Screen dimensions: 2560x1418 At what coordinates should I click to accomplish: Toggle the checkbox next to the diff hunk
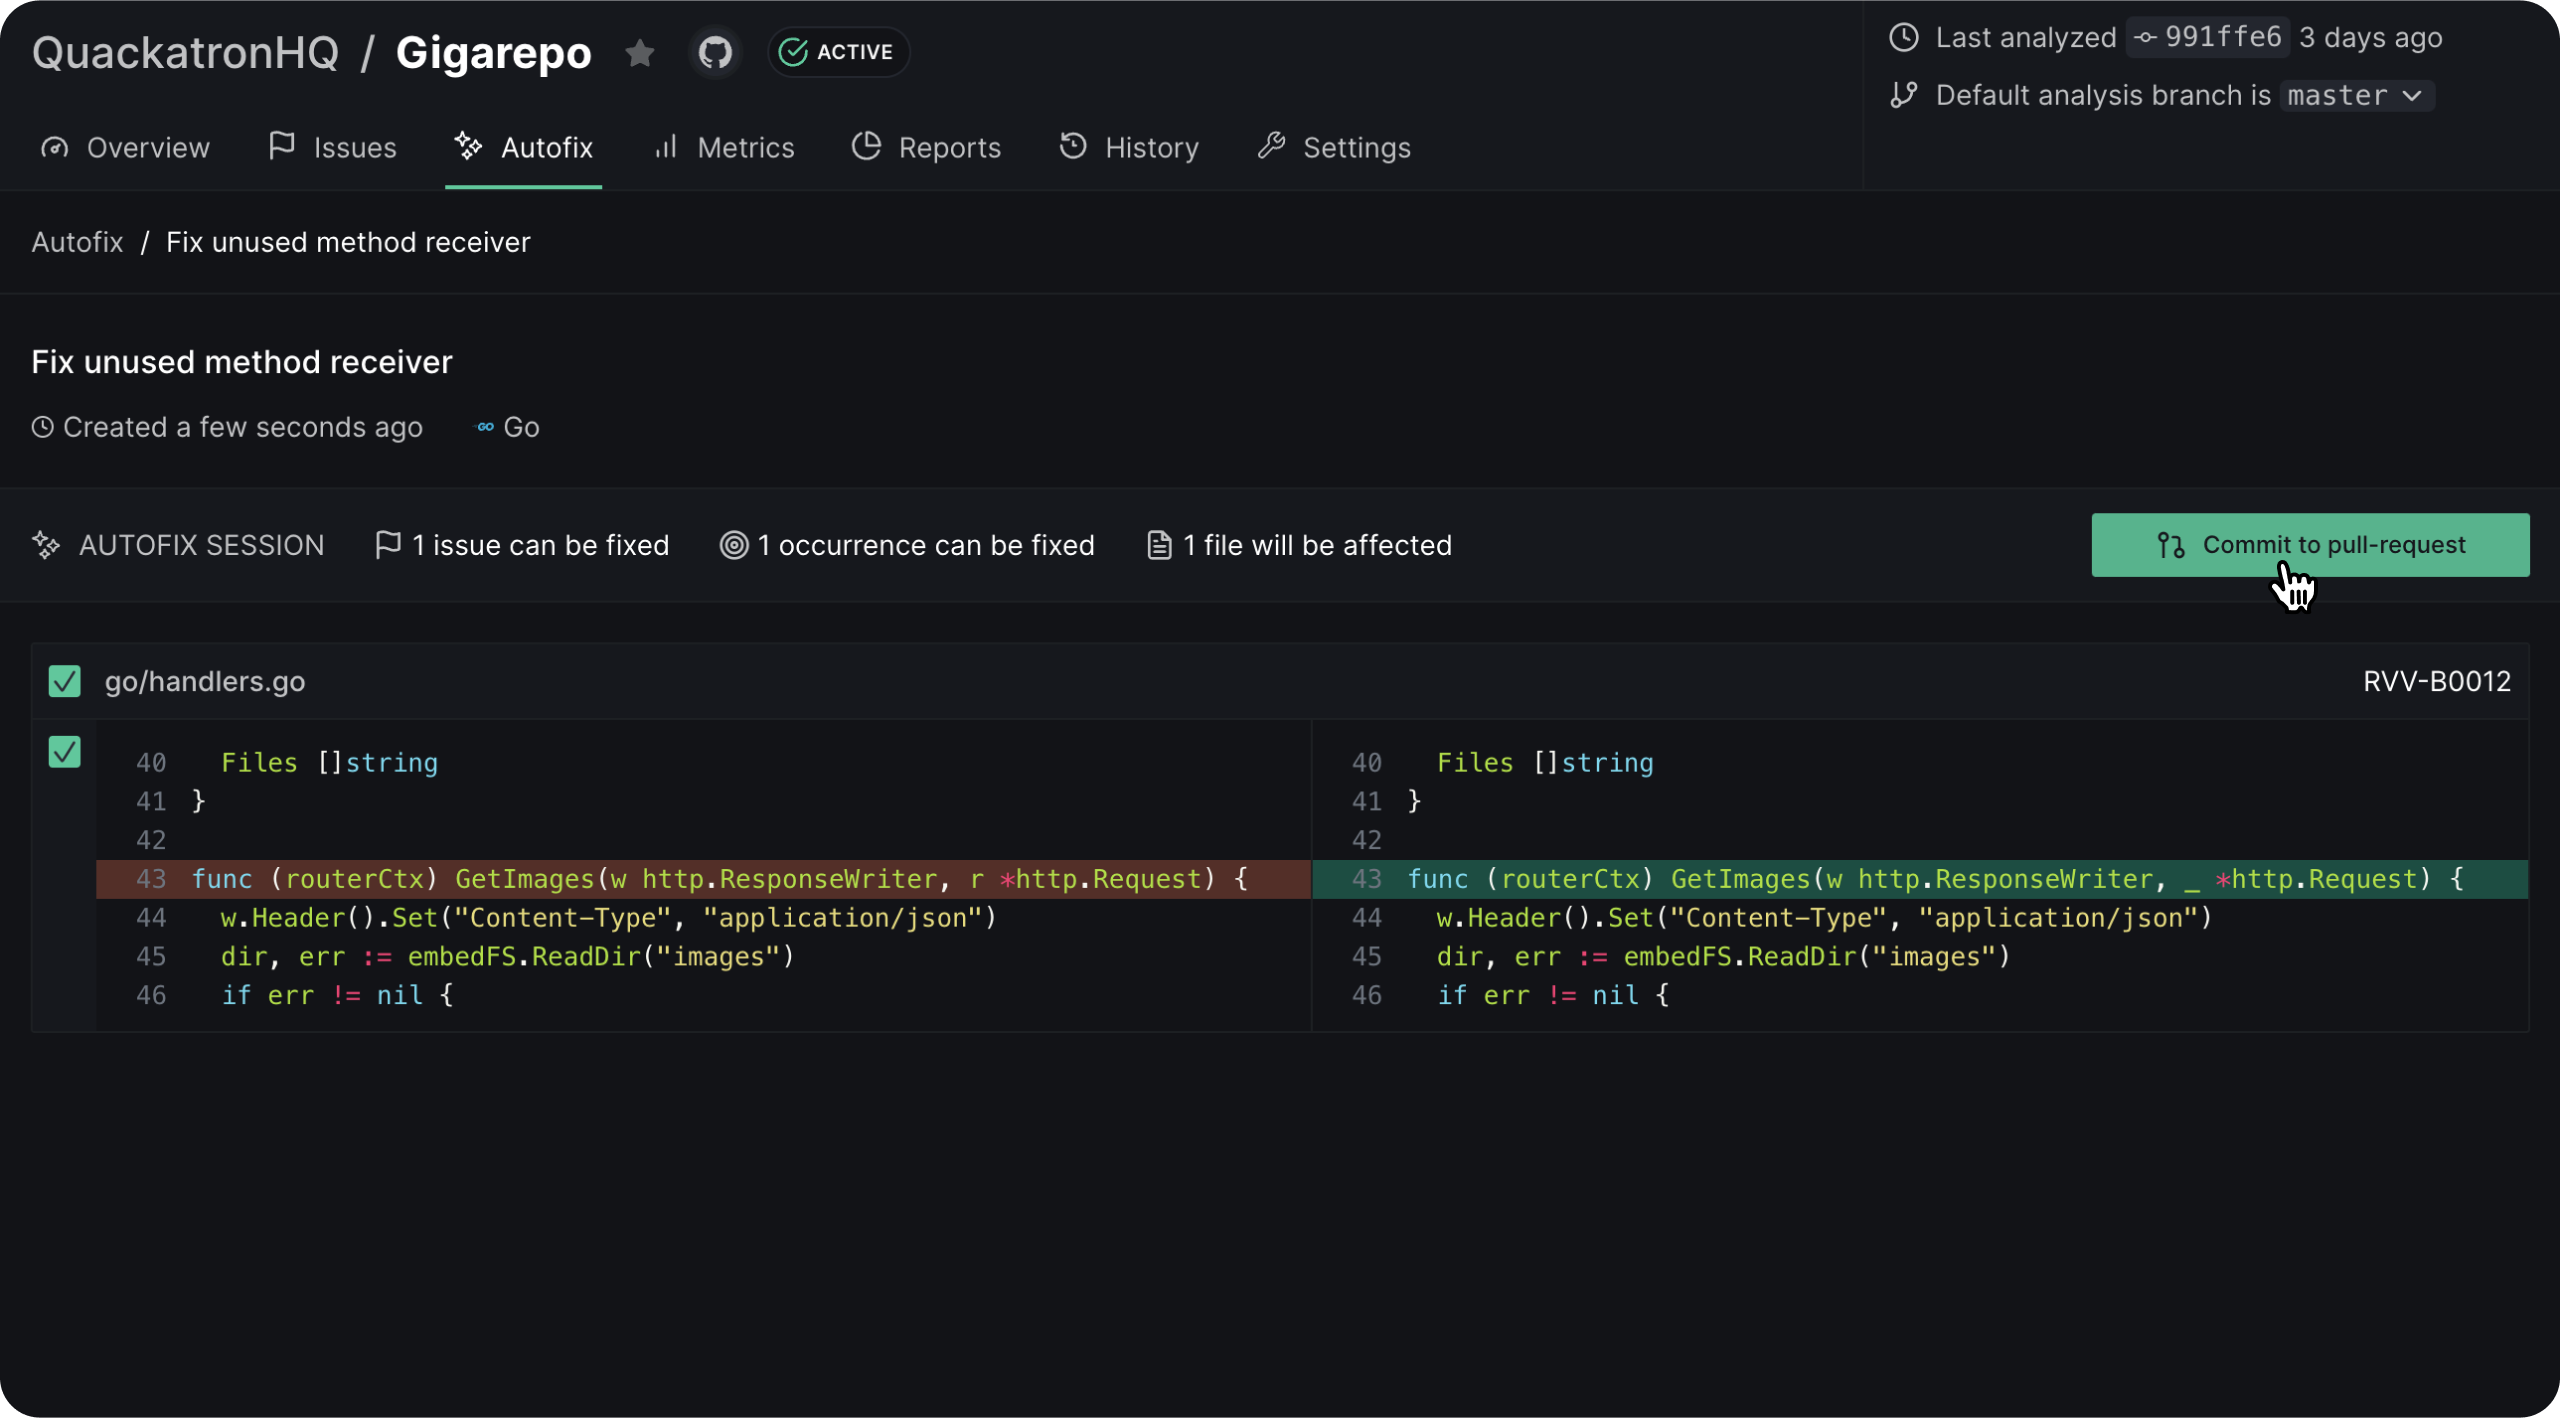pyautogui.click(x=65, y=752)
